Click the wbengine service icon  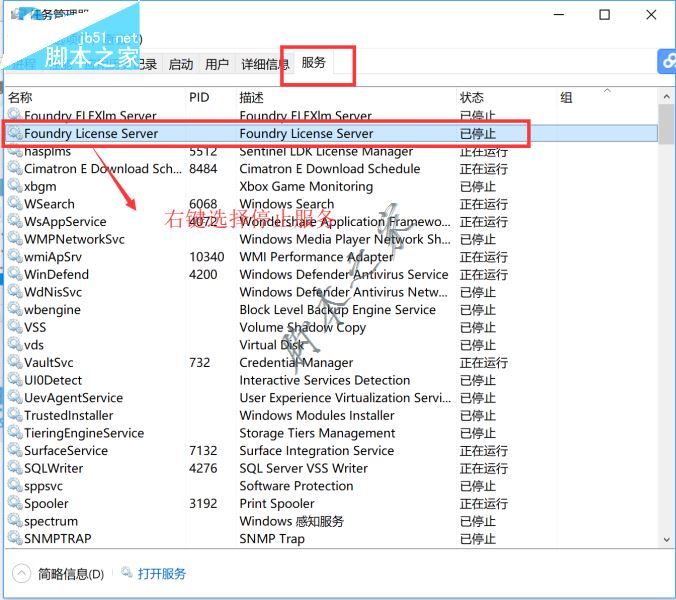(x=15, y=309)
